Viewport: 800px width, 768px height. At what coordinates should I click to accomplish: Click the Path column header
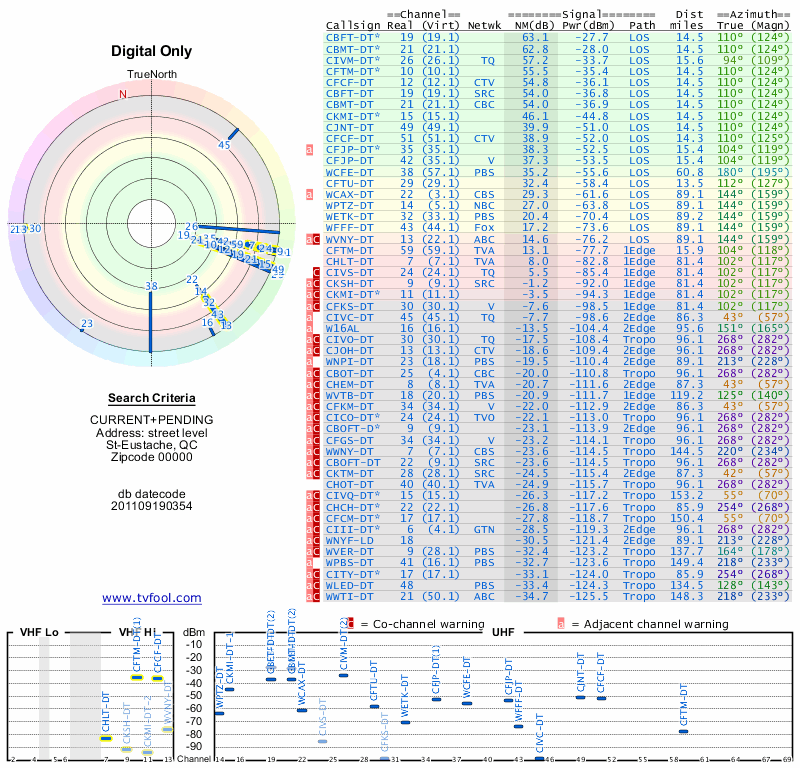coord(642,26)
